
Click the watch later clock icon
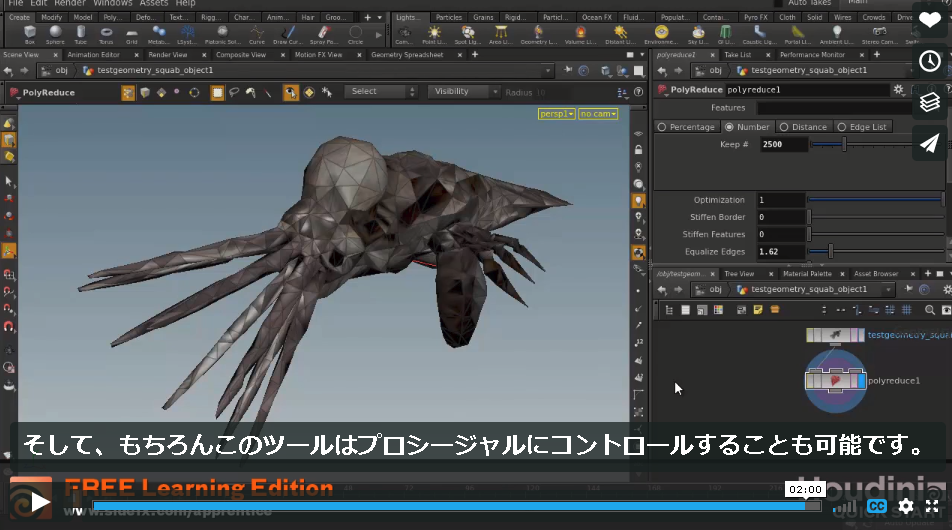(930, 61)
